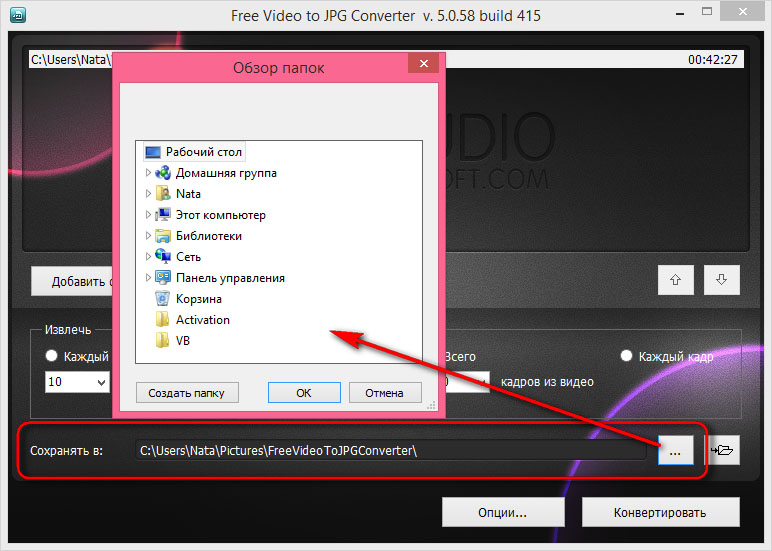Screen dimensions: 772x551
Task: Maximize the Free Video to JPG Converter window
Action: [x=707, y=12]
